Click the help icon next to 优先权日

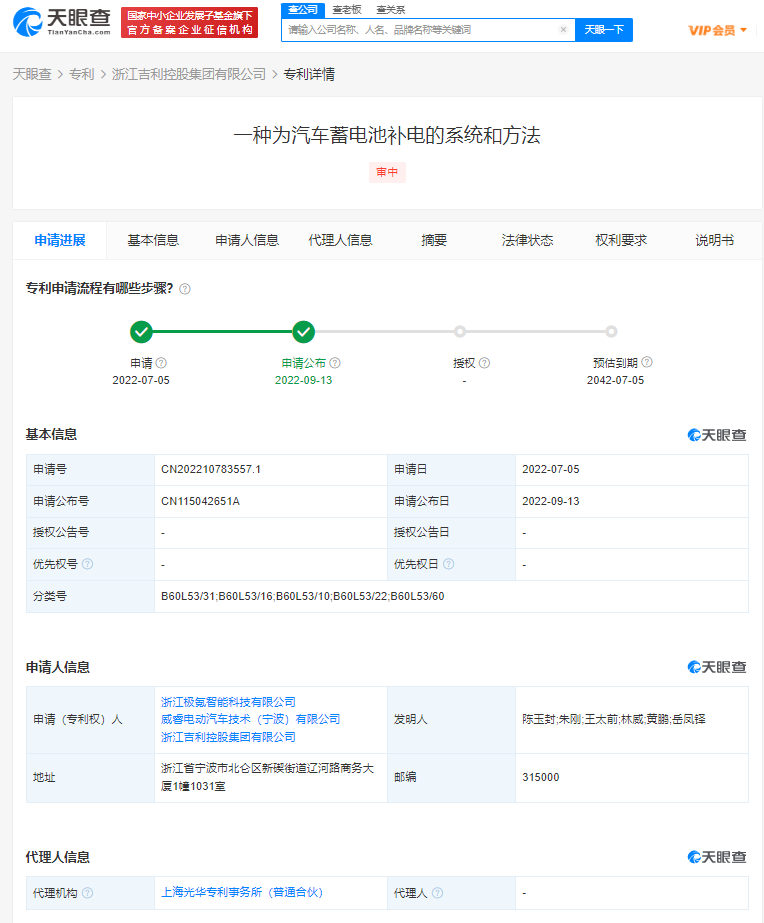click(x=449, y=564)
